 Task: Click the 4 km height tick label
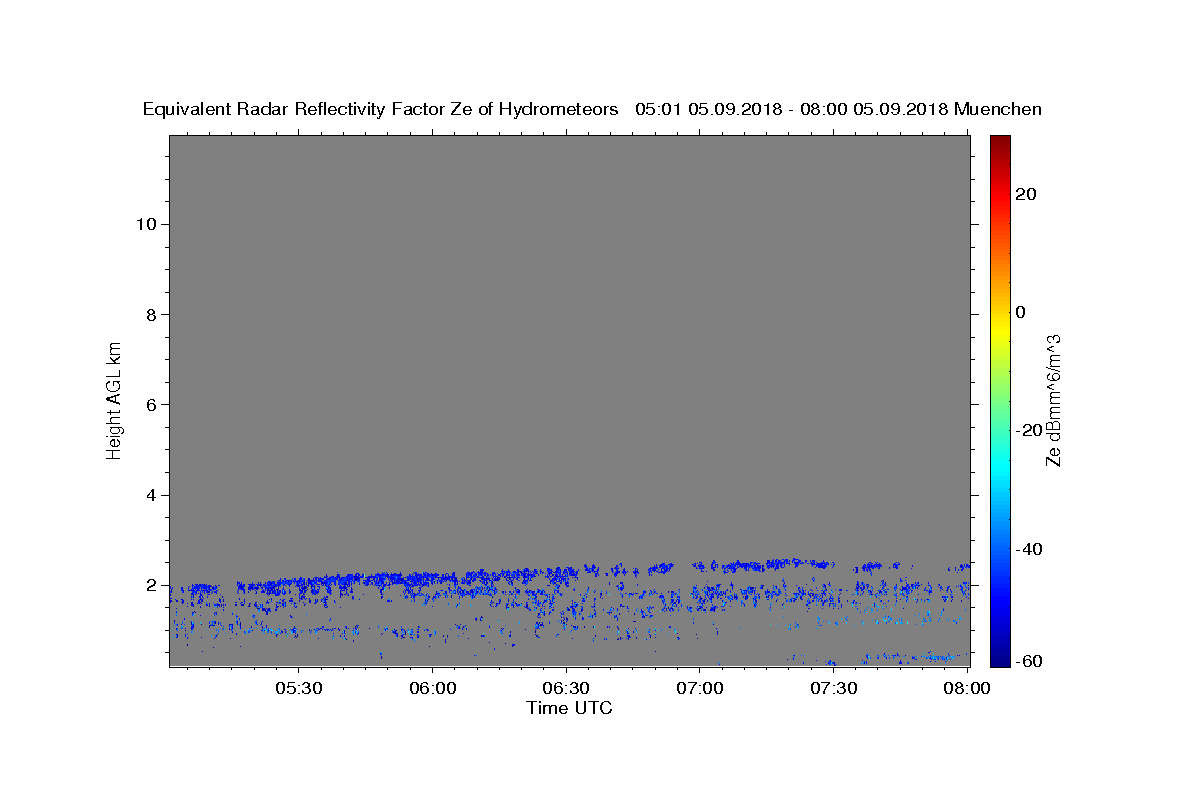point(152,495)
